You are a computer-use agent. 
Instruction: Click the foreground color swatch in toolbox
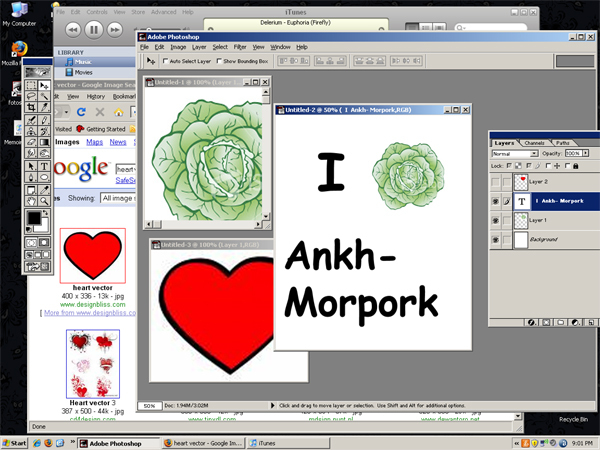34,217
